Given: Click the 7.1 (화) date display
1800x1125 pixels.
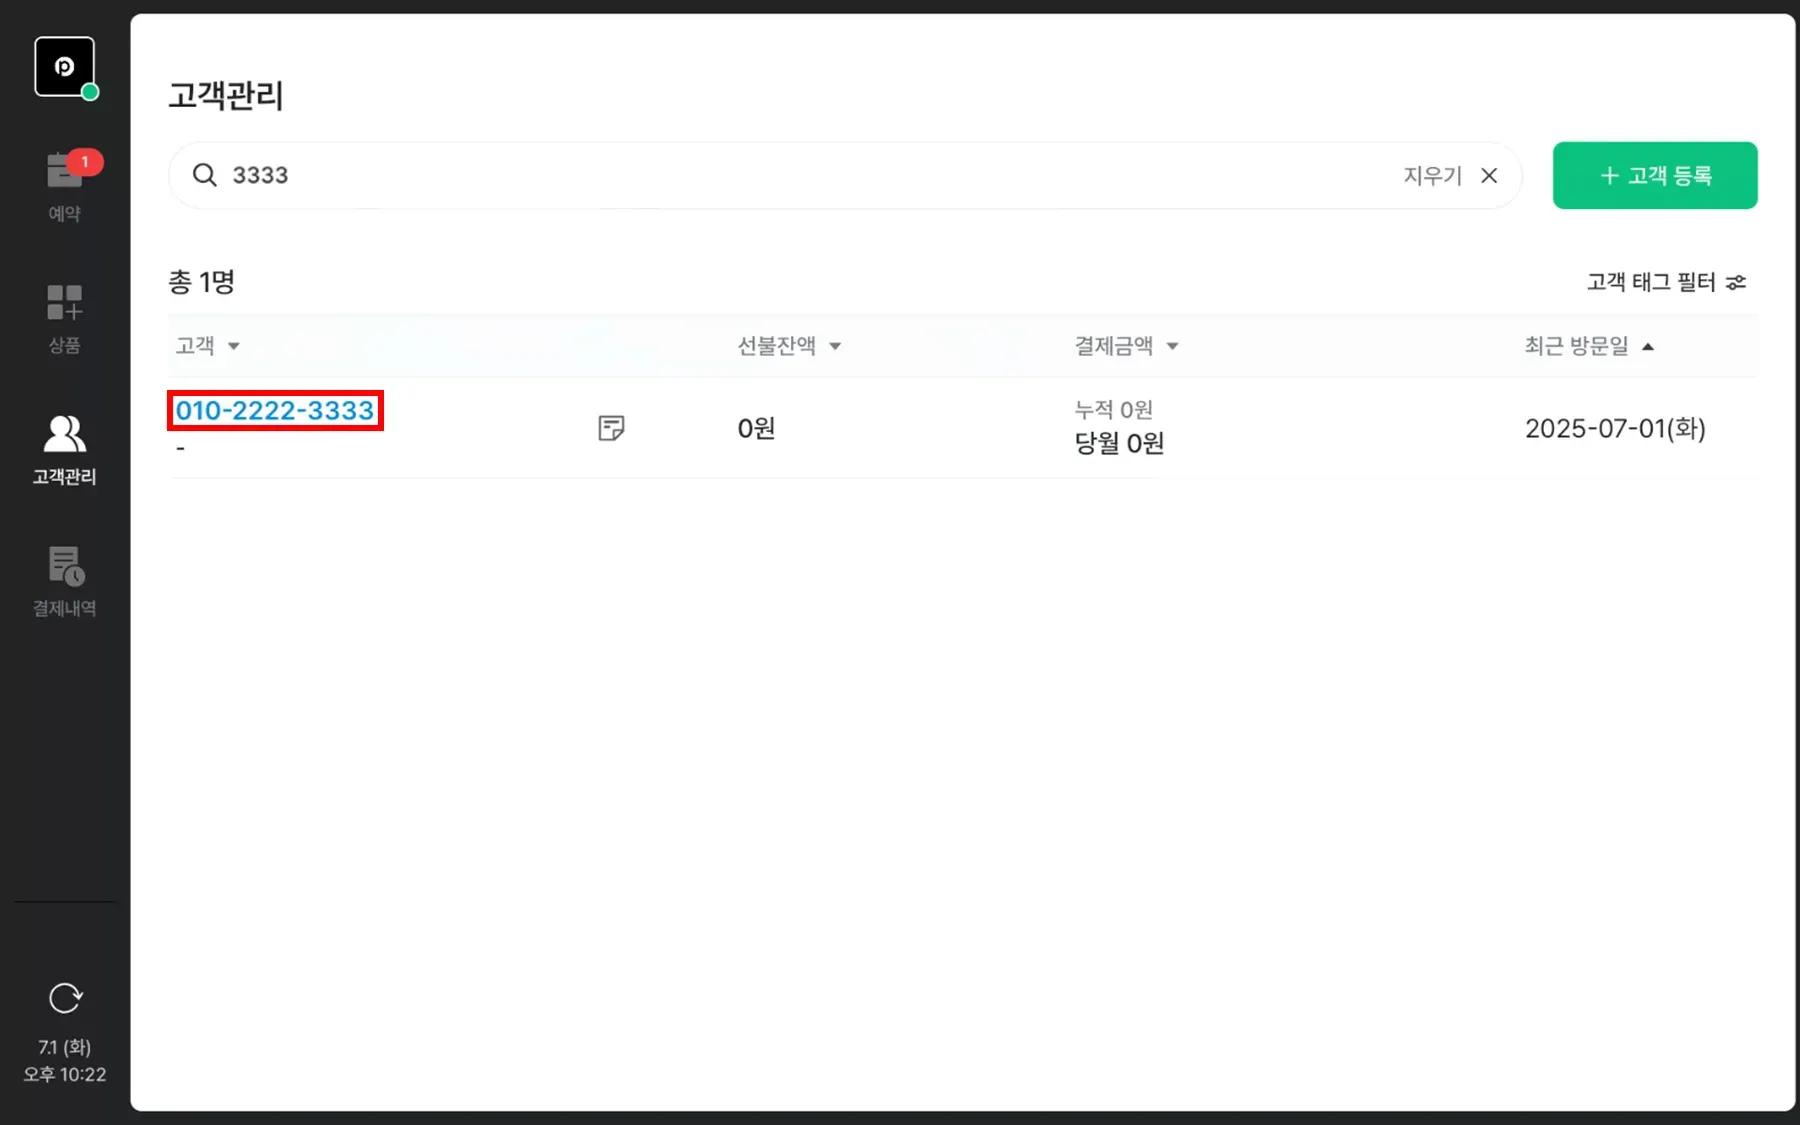Looking at the screenshot, I should tap(65, 1047).
